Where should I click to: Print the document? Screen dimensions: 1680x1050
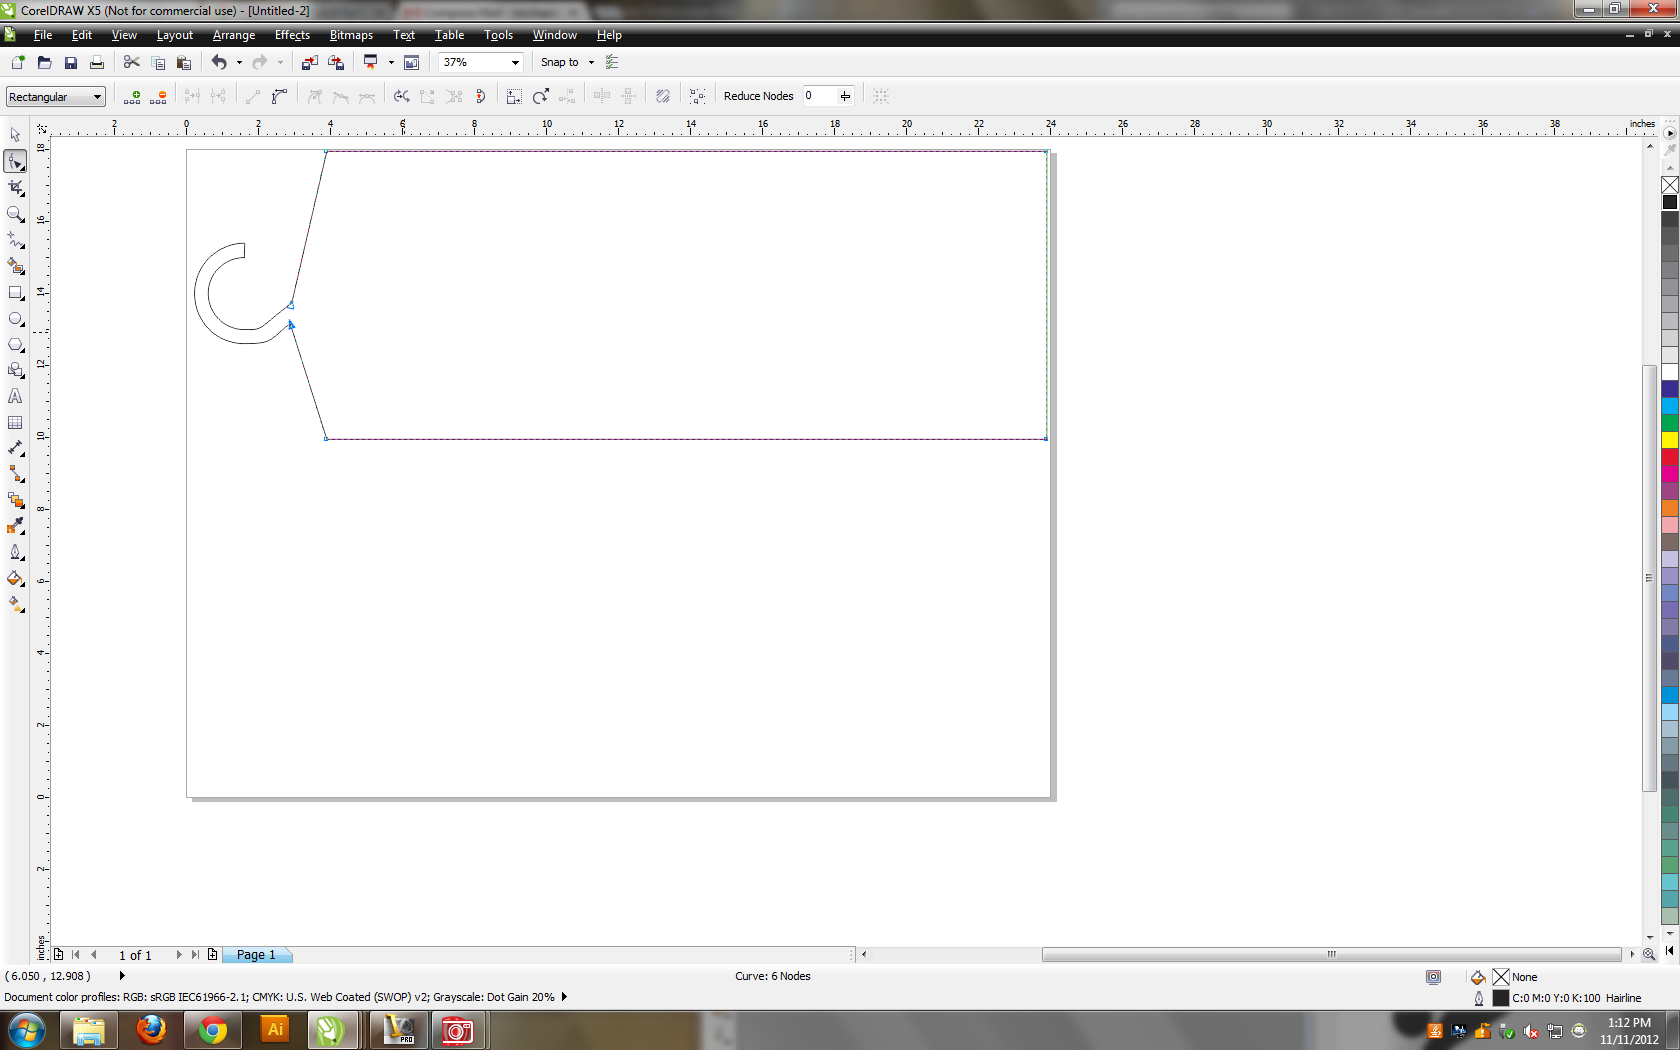point(97,62)
